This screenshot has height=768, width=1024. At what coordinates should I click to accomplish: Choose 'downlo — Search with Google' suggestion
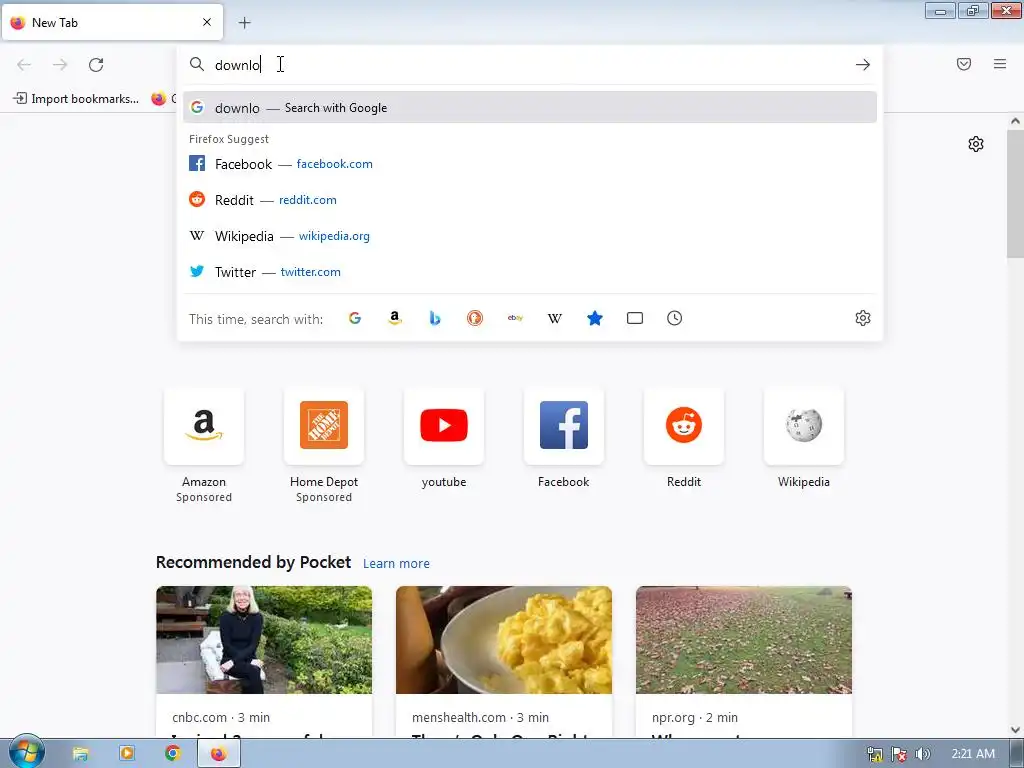pos(530,108)
